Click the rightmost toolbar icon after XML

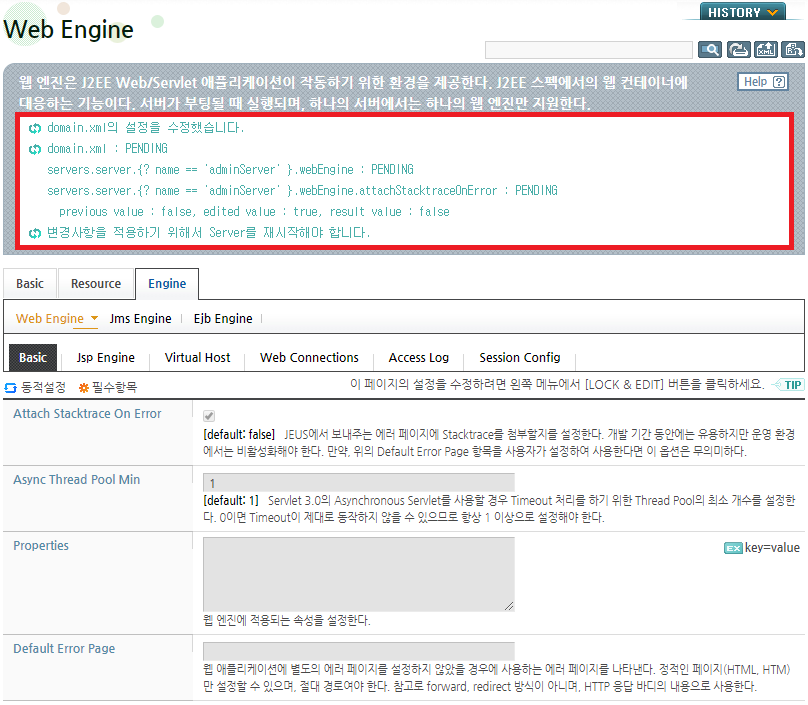pyautogui.click(x=793, y=50)
